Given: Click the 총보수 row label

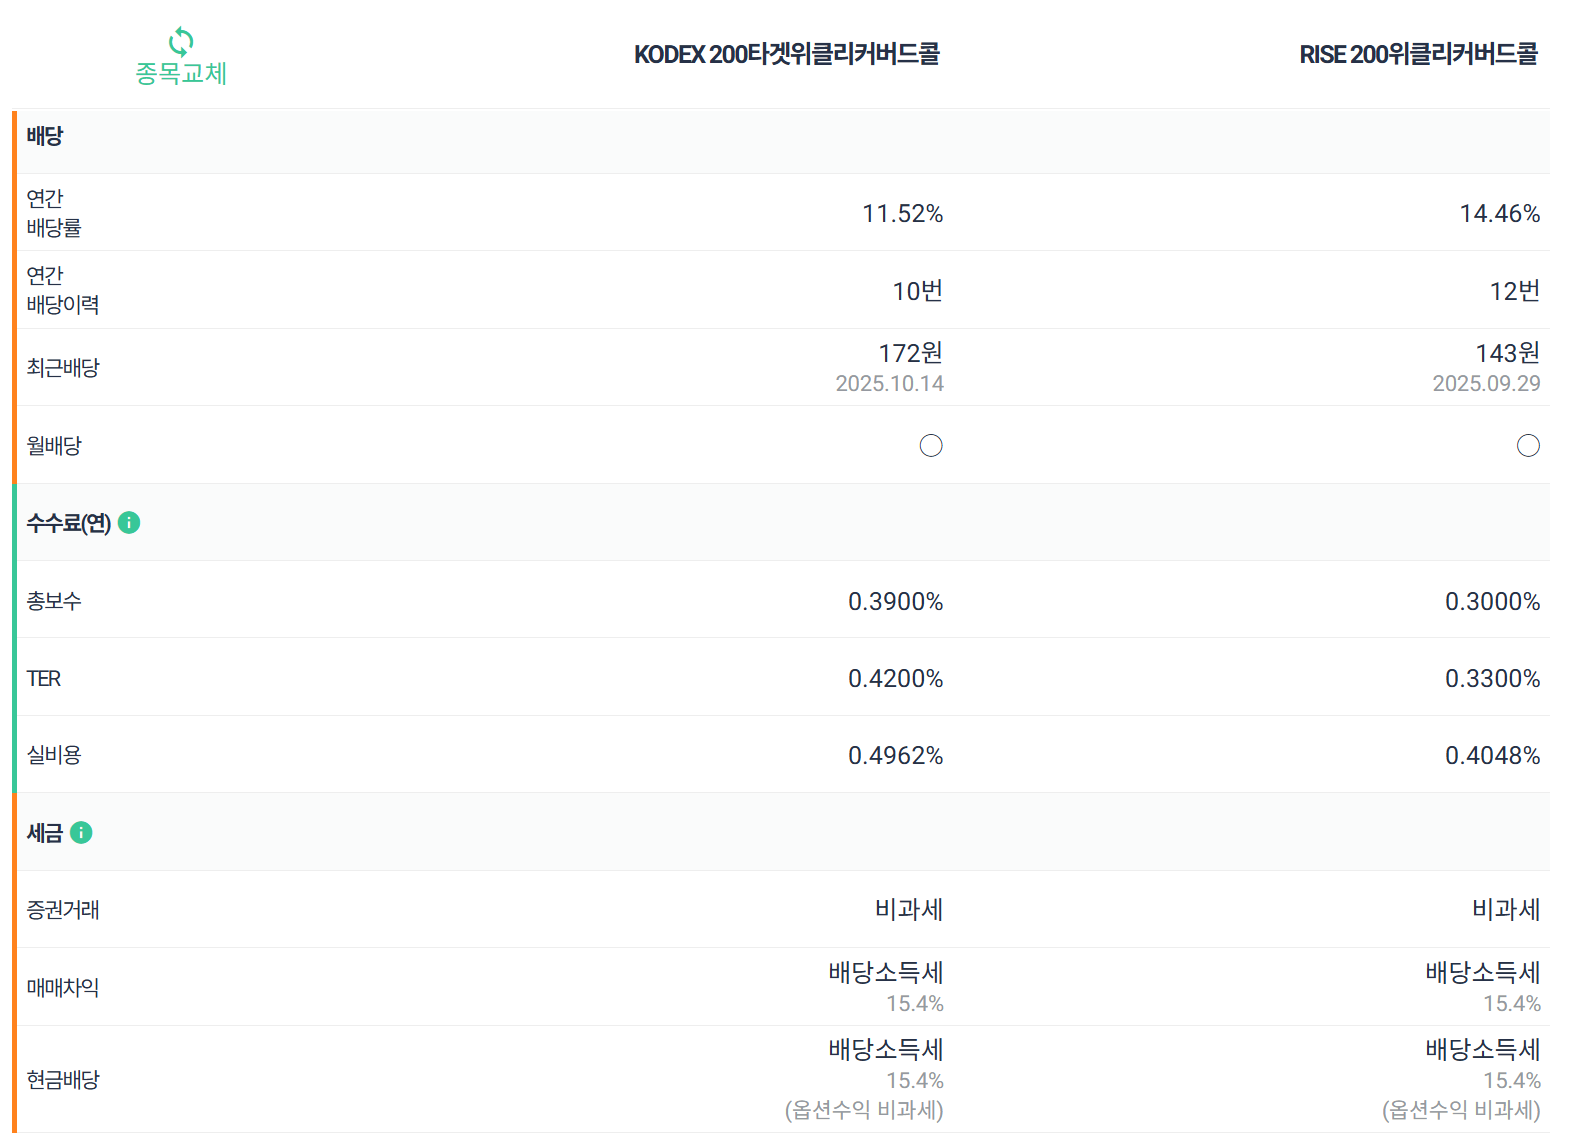Looking at the screenshot, I should pos(54,601).
